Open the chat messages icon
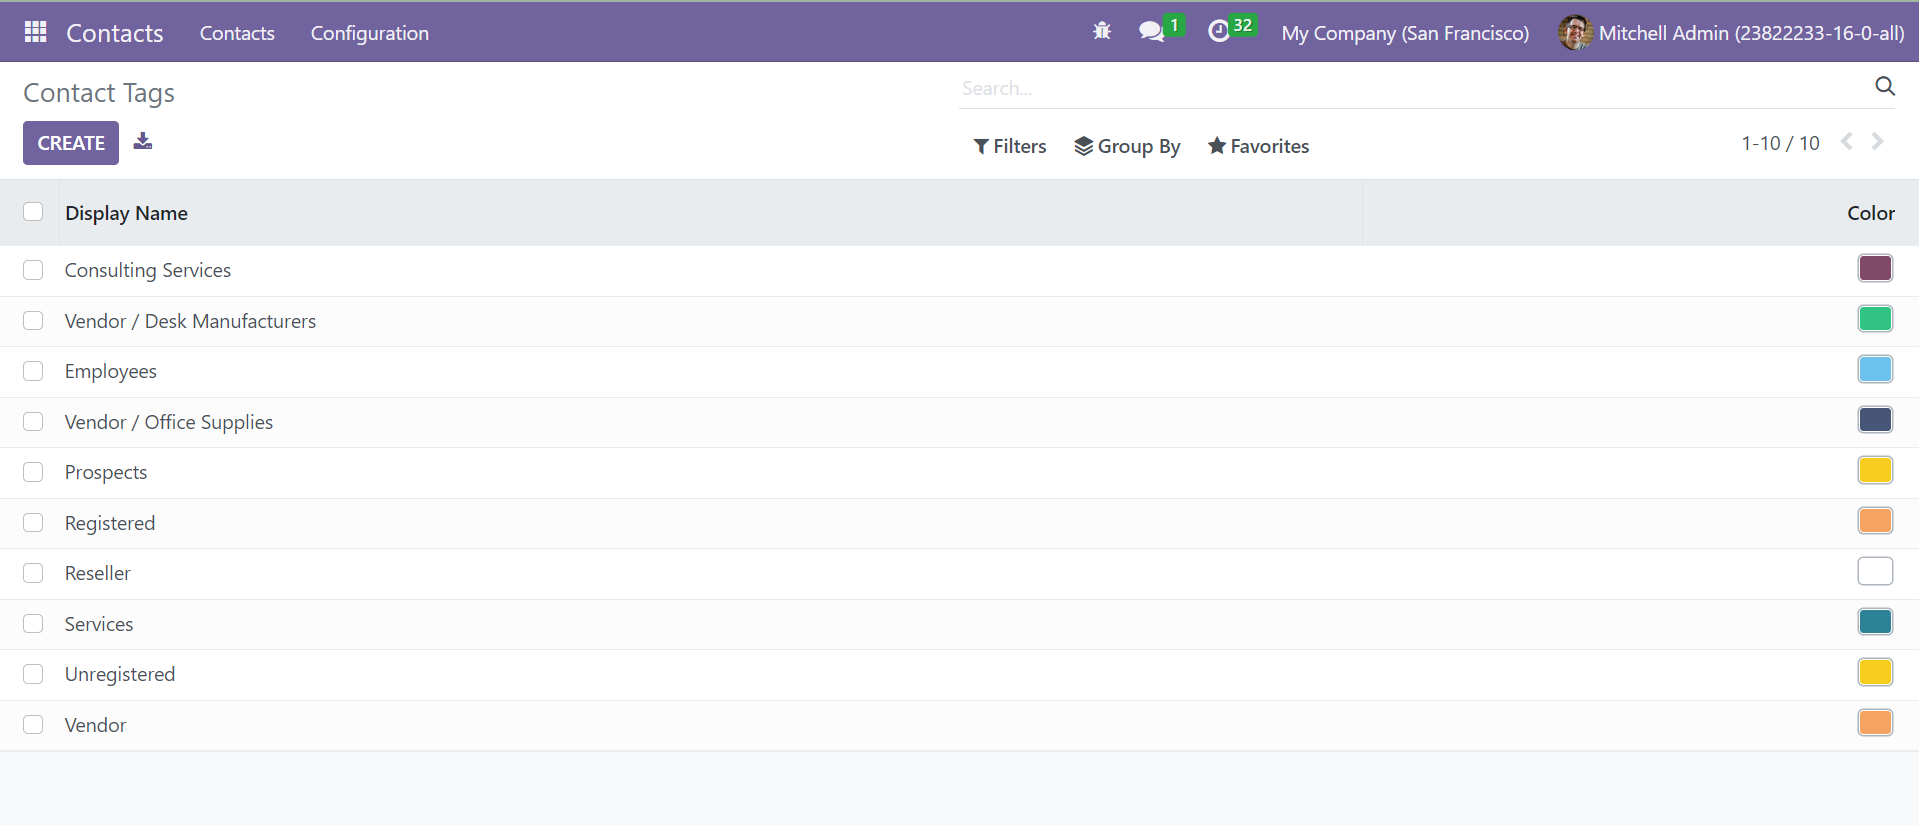 pos(1152,32)
